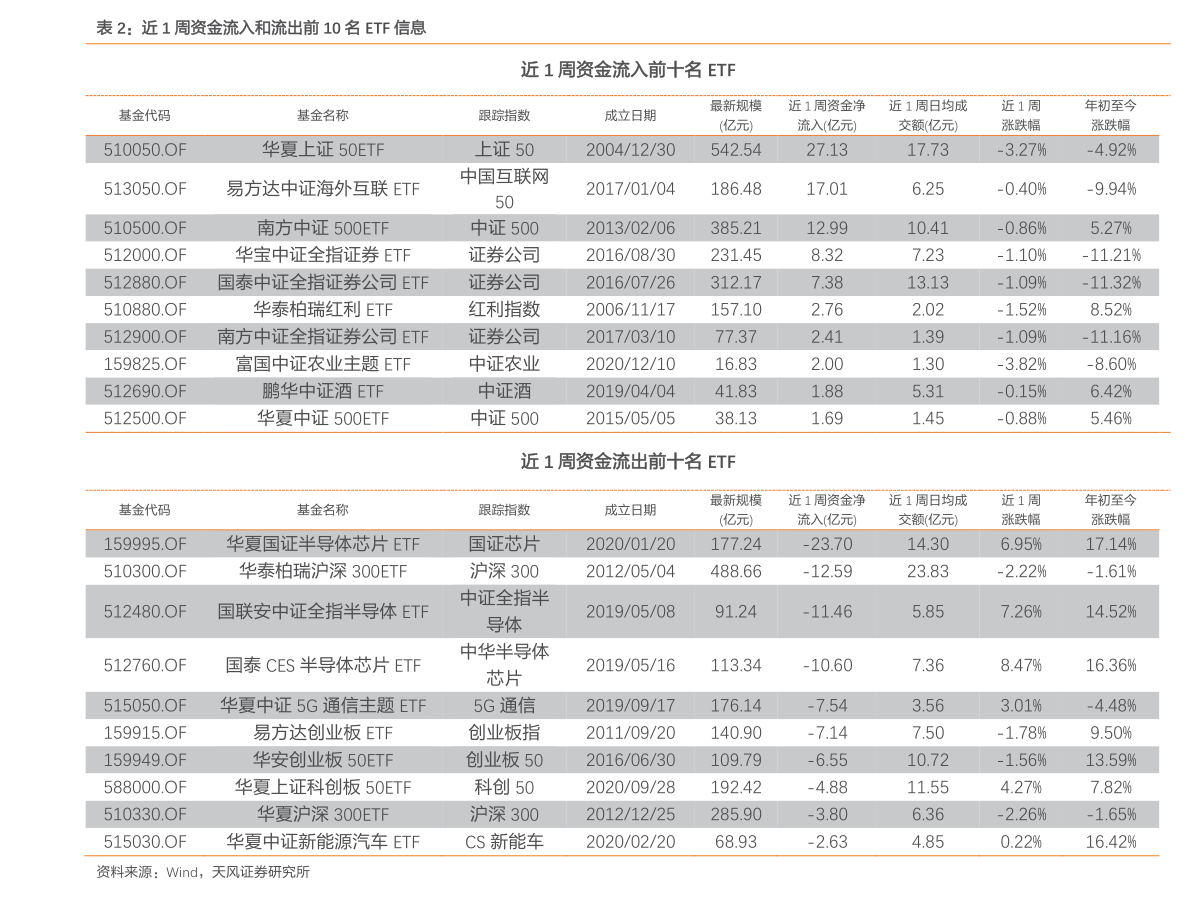
Task: Click the 基金代码 column header
Action: pyautogui.click(x=144, y=114)
